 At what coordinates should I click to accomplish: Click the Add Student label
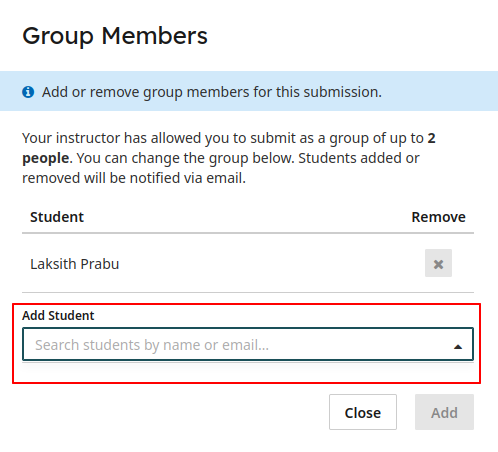tap(58, 315)
